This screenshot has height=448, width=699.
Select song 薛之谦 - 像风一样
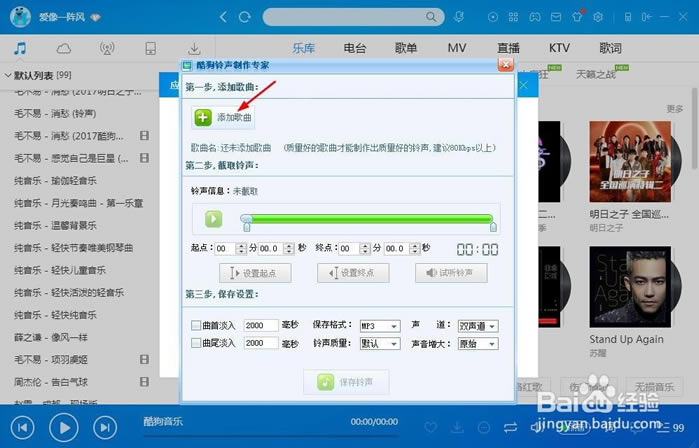50,337
